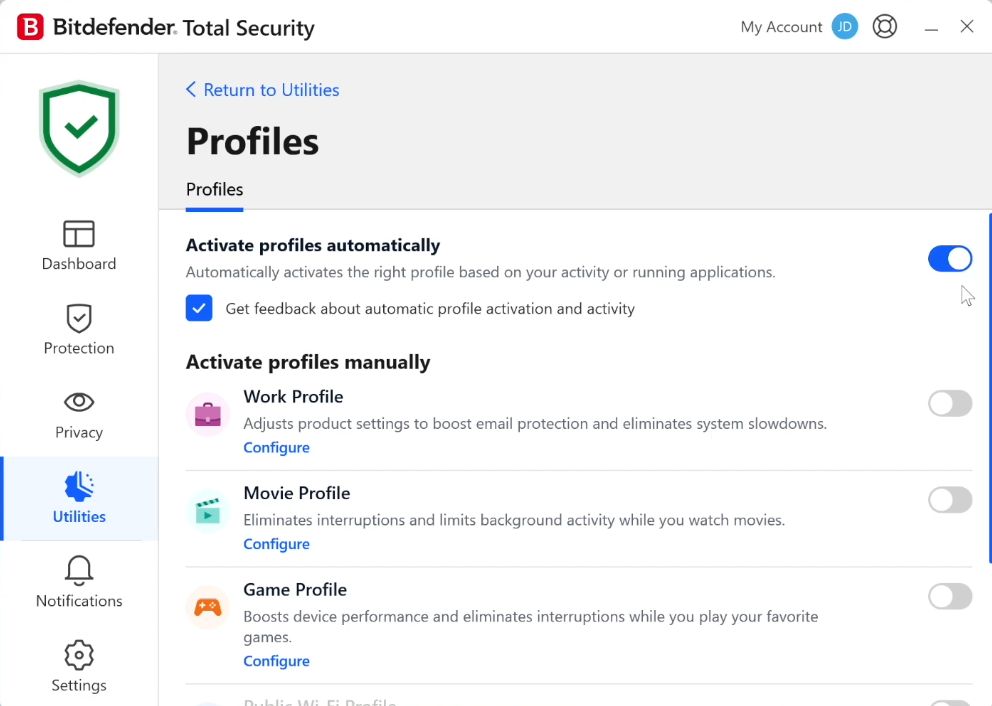The height and width of the screenshot is (706, 992).
Task: Open Notifications bell icon
Action: click(79, 571)
